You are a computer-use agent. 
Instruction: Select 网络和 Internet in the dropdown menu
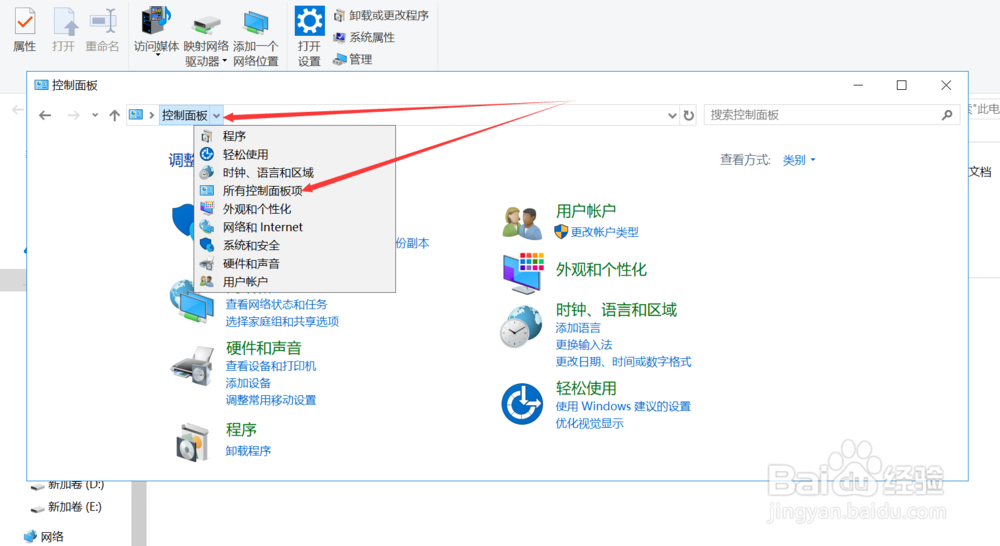tap(295, 227)
